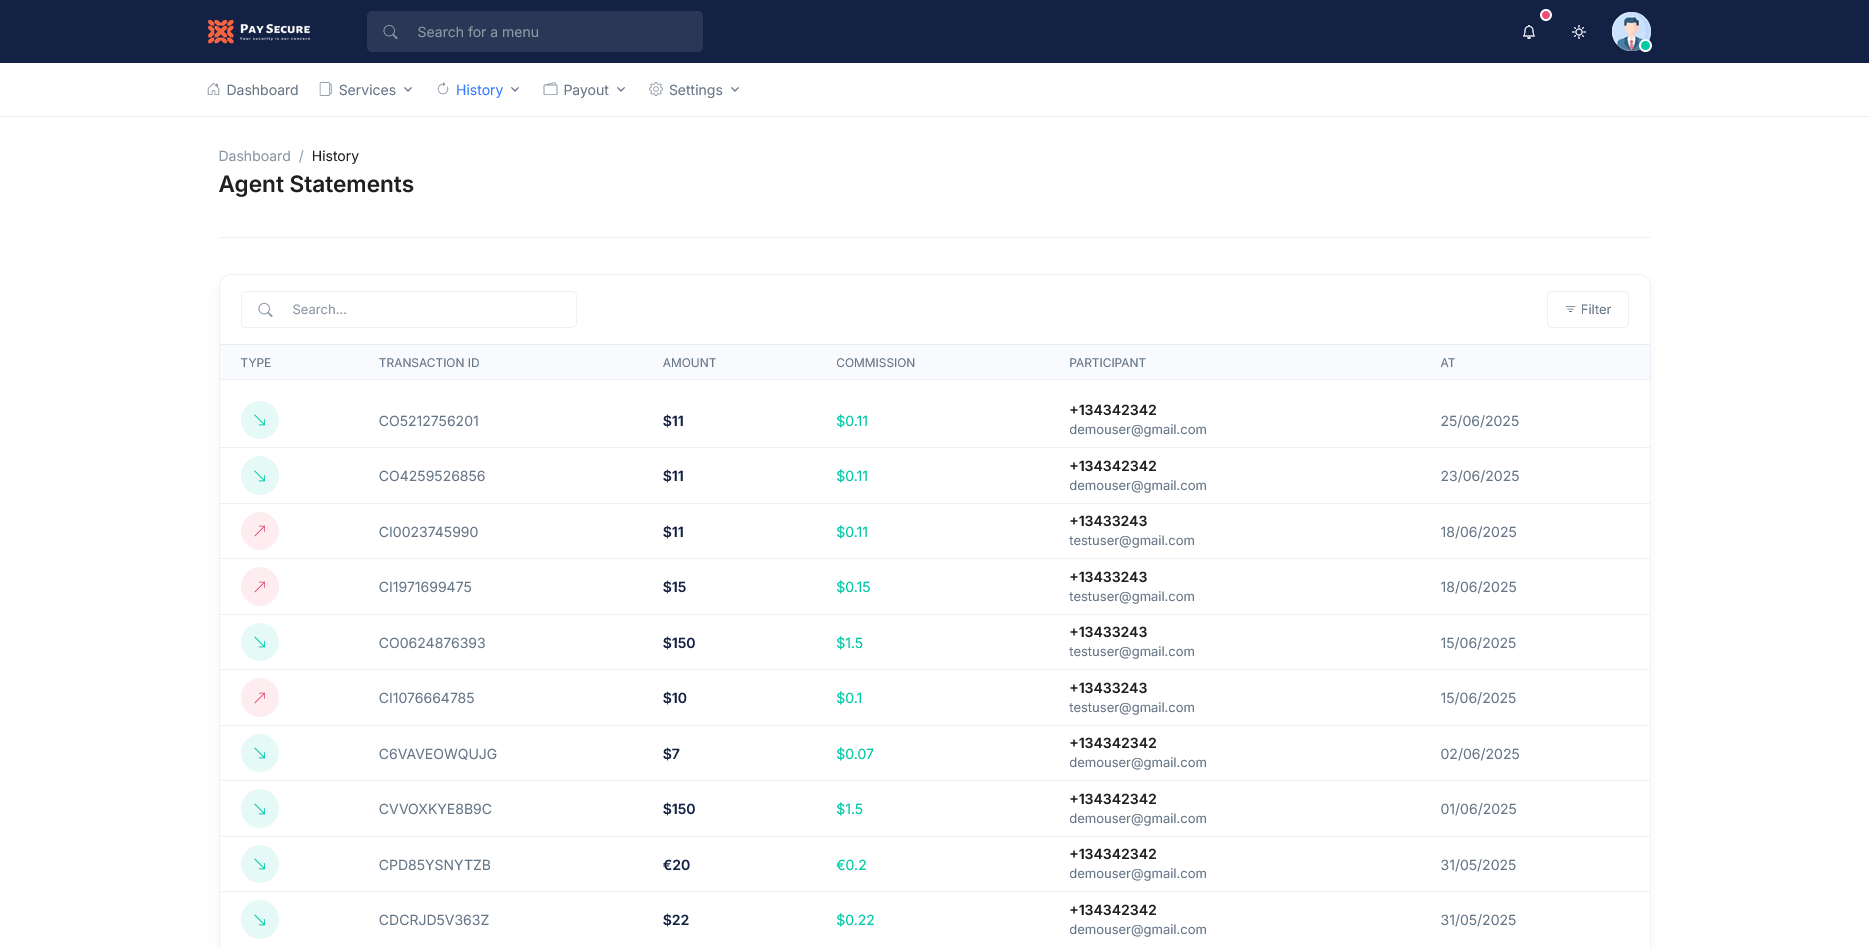Click the table Search input field

pyautogui.click(x=420, y=309)
